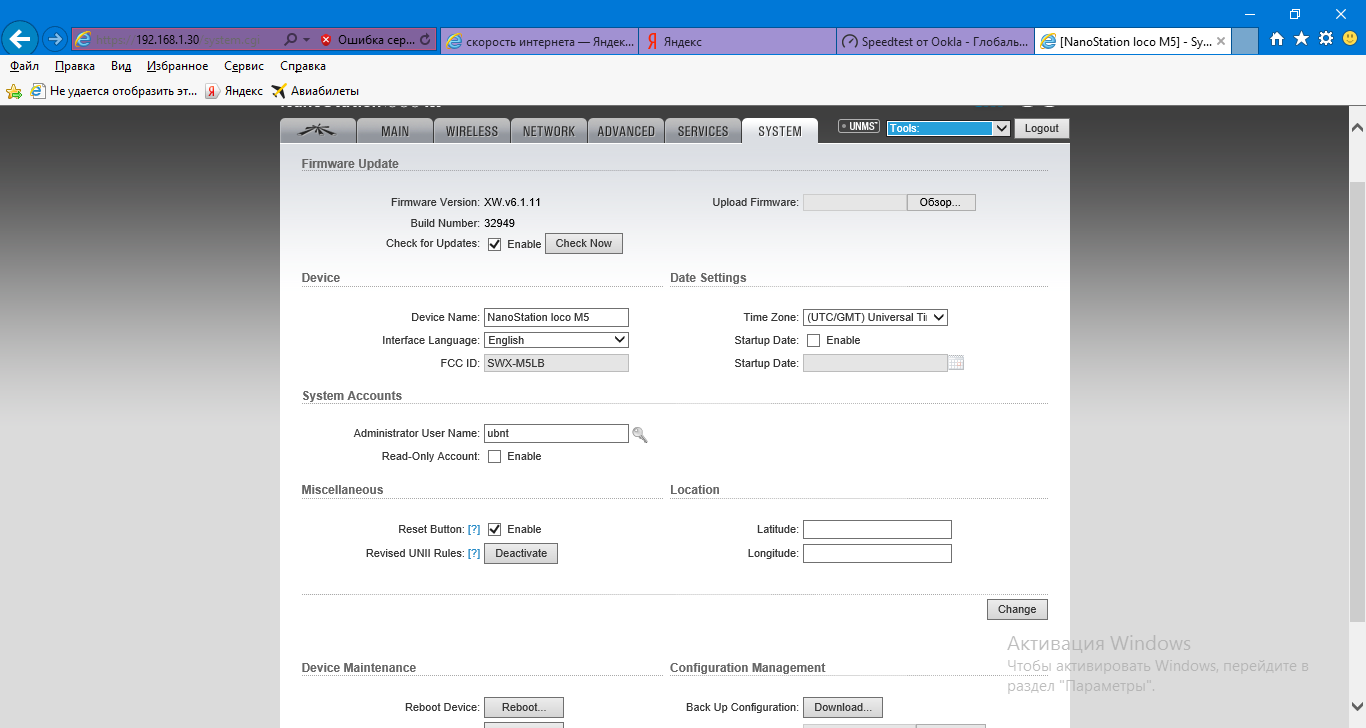Click the password key icon beside username
The height and width of the screenshot is (728, 1366).
(640, 434)
